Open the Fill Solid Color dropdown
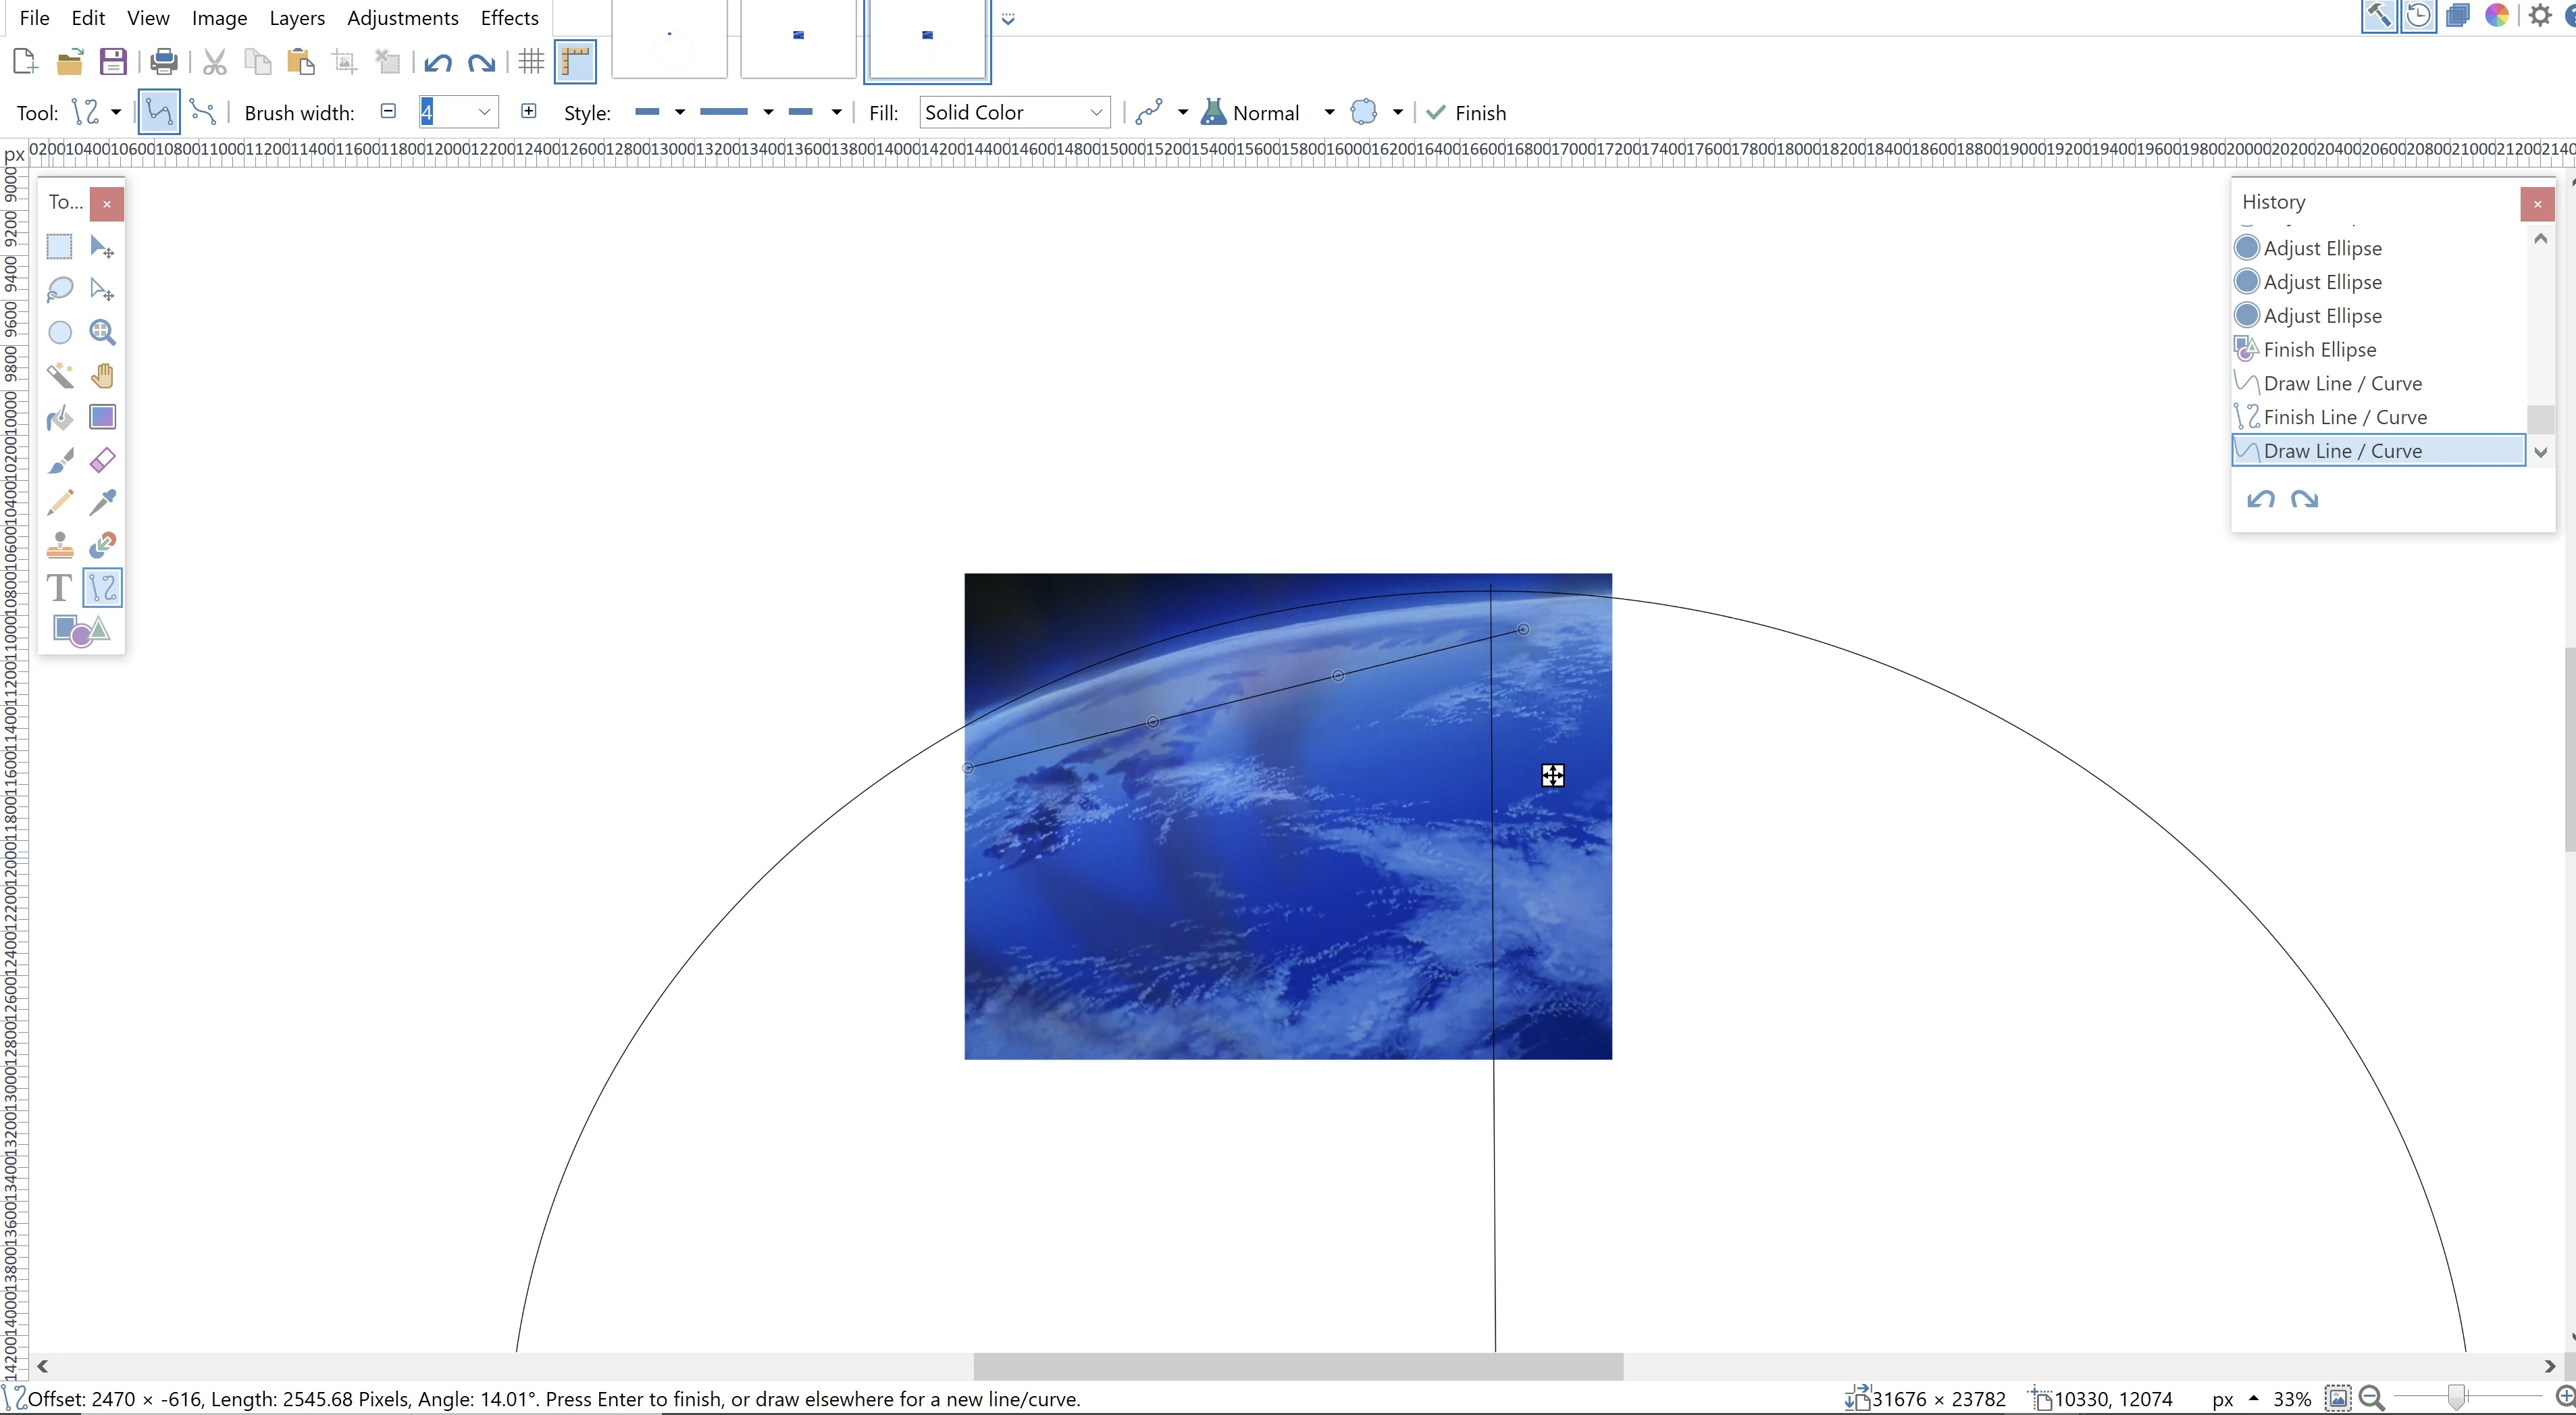 coord(1014,112)
